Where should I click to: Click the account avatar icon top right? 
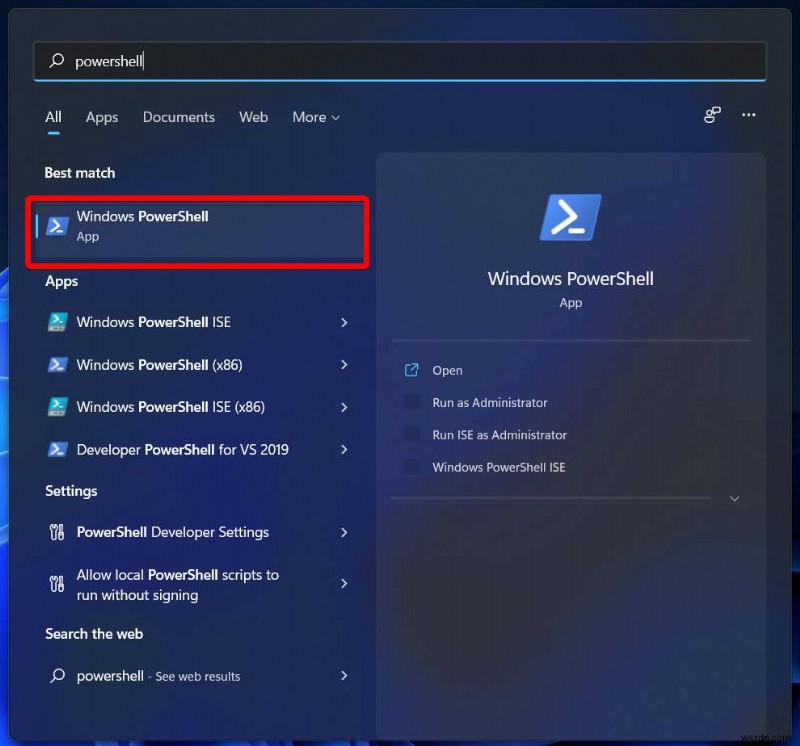[711, 116]
